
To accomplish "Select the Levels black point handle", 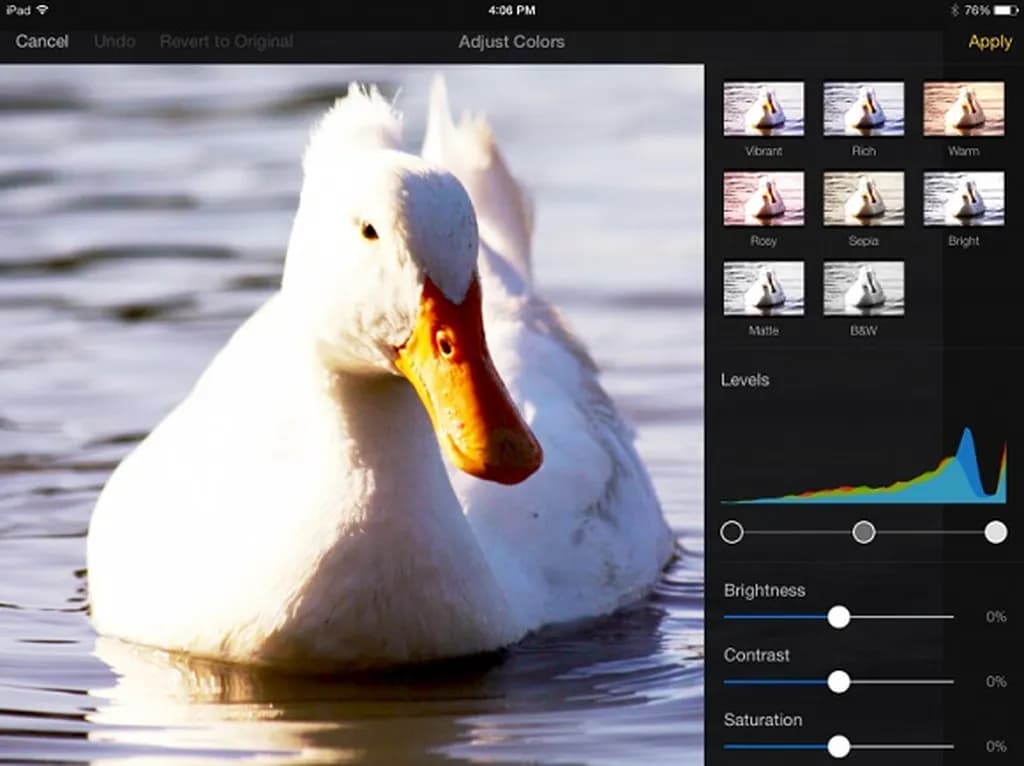I will [x=732, y=532].
